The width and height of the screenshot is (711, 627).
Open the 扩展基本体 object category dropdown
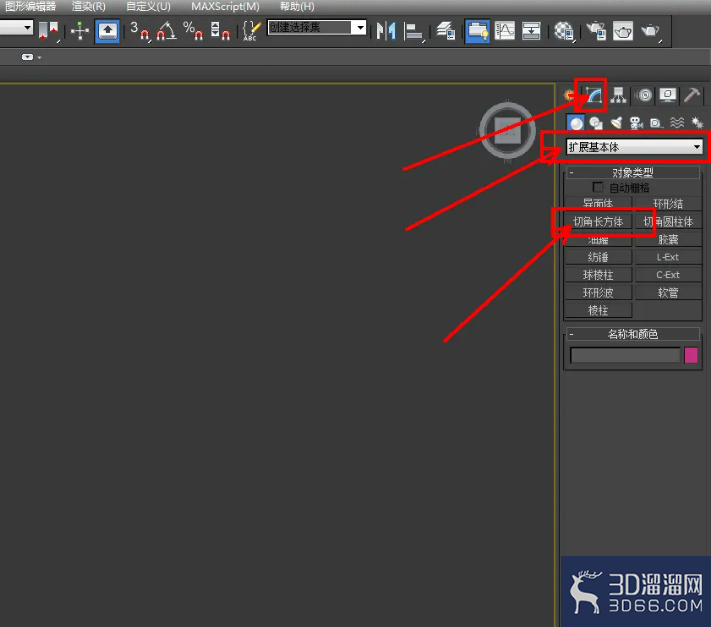pyautogui.click(x=634, y=147)
